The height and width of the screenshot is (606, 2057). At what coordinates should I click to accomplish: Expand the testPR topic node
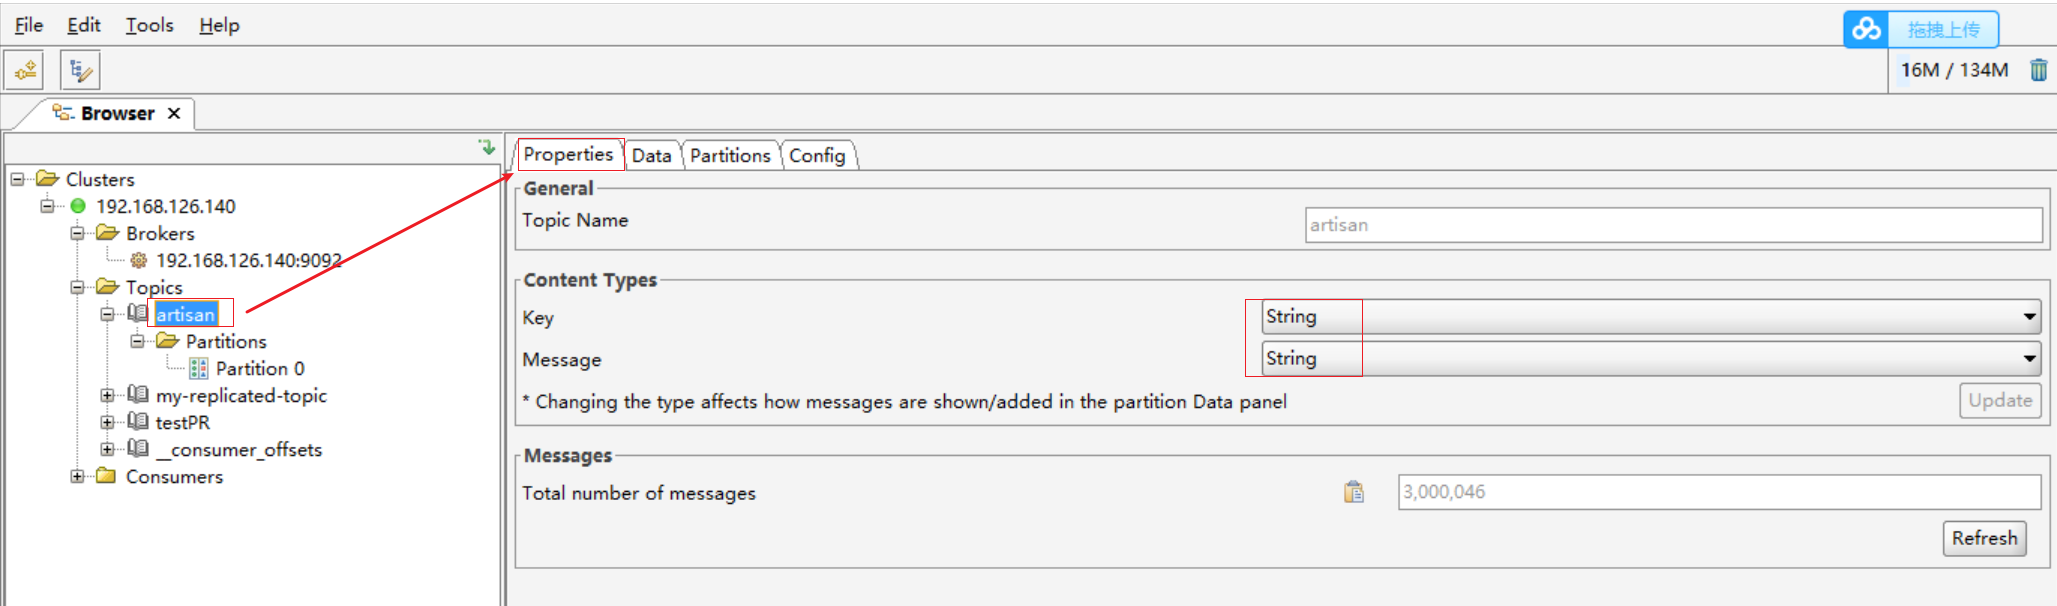pyautogui.click(x=107, y=422)
